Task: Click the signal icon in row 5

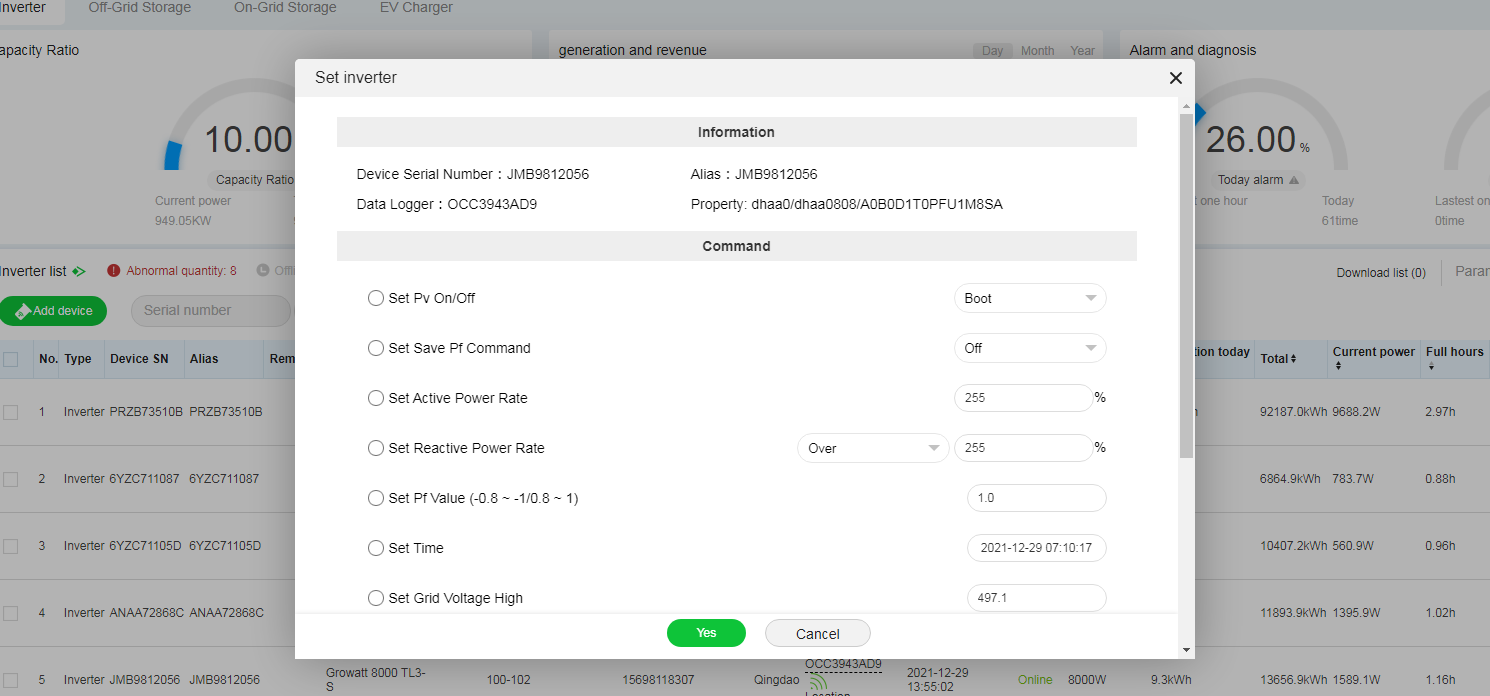Action: tap(817, 684)
